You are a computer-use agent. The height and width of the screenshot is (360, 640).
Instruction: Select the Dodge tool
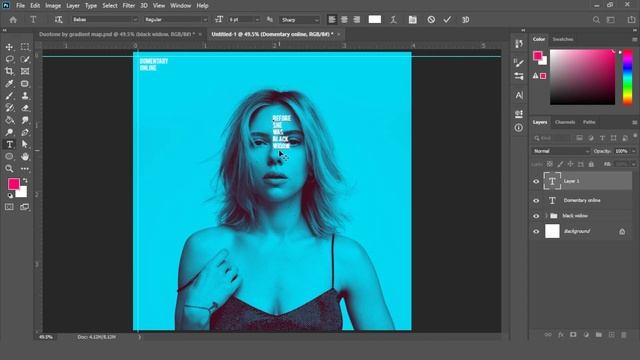point(9,132)
